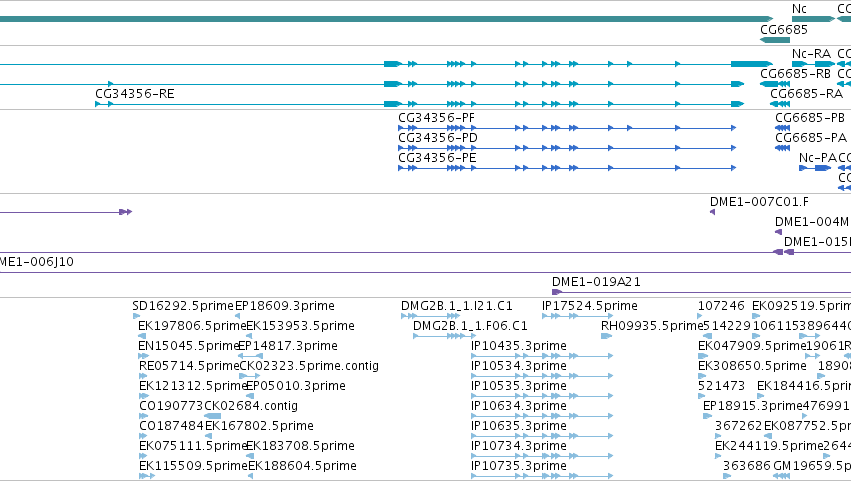
Task: Click EK188604.5prime label
Action: click(x=302, y=466)
